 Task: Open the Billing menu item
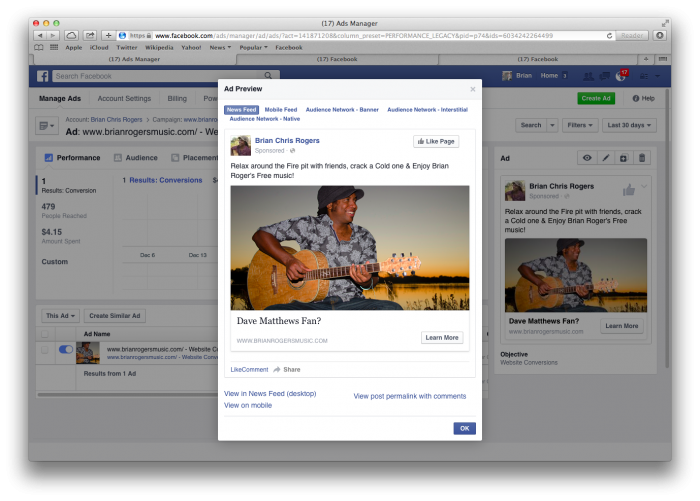point(177,99)
